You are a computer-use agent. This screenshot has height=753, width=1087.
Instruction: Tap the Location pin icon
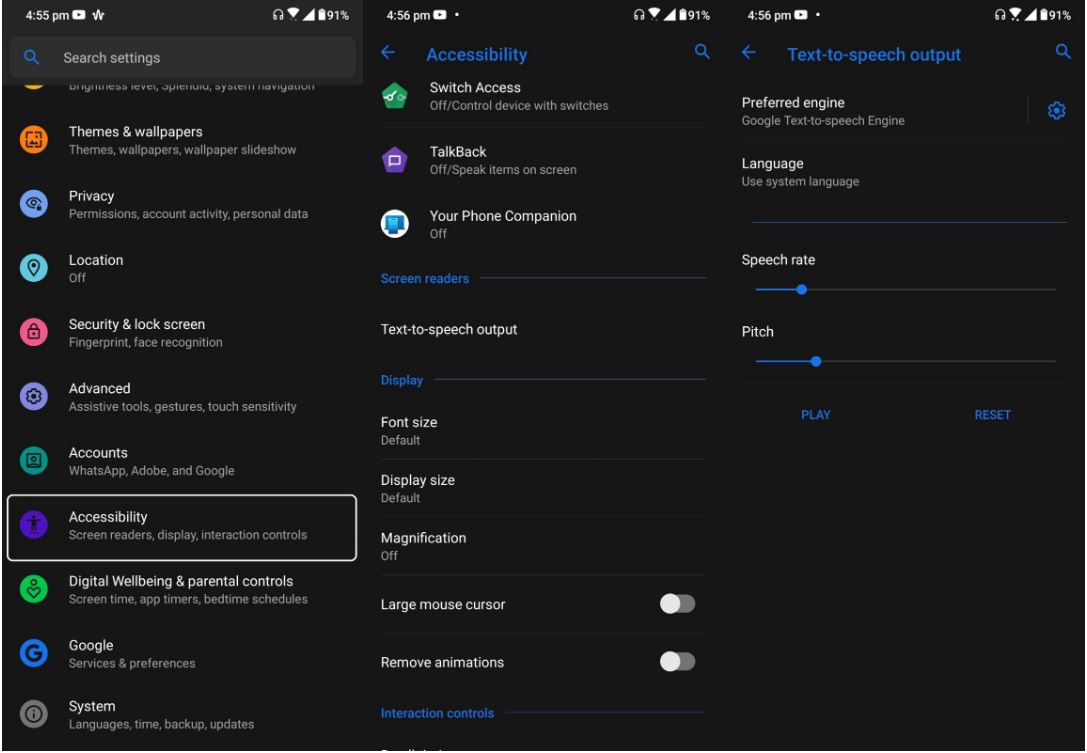[x=33, y=268]
